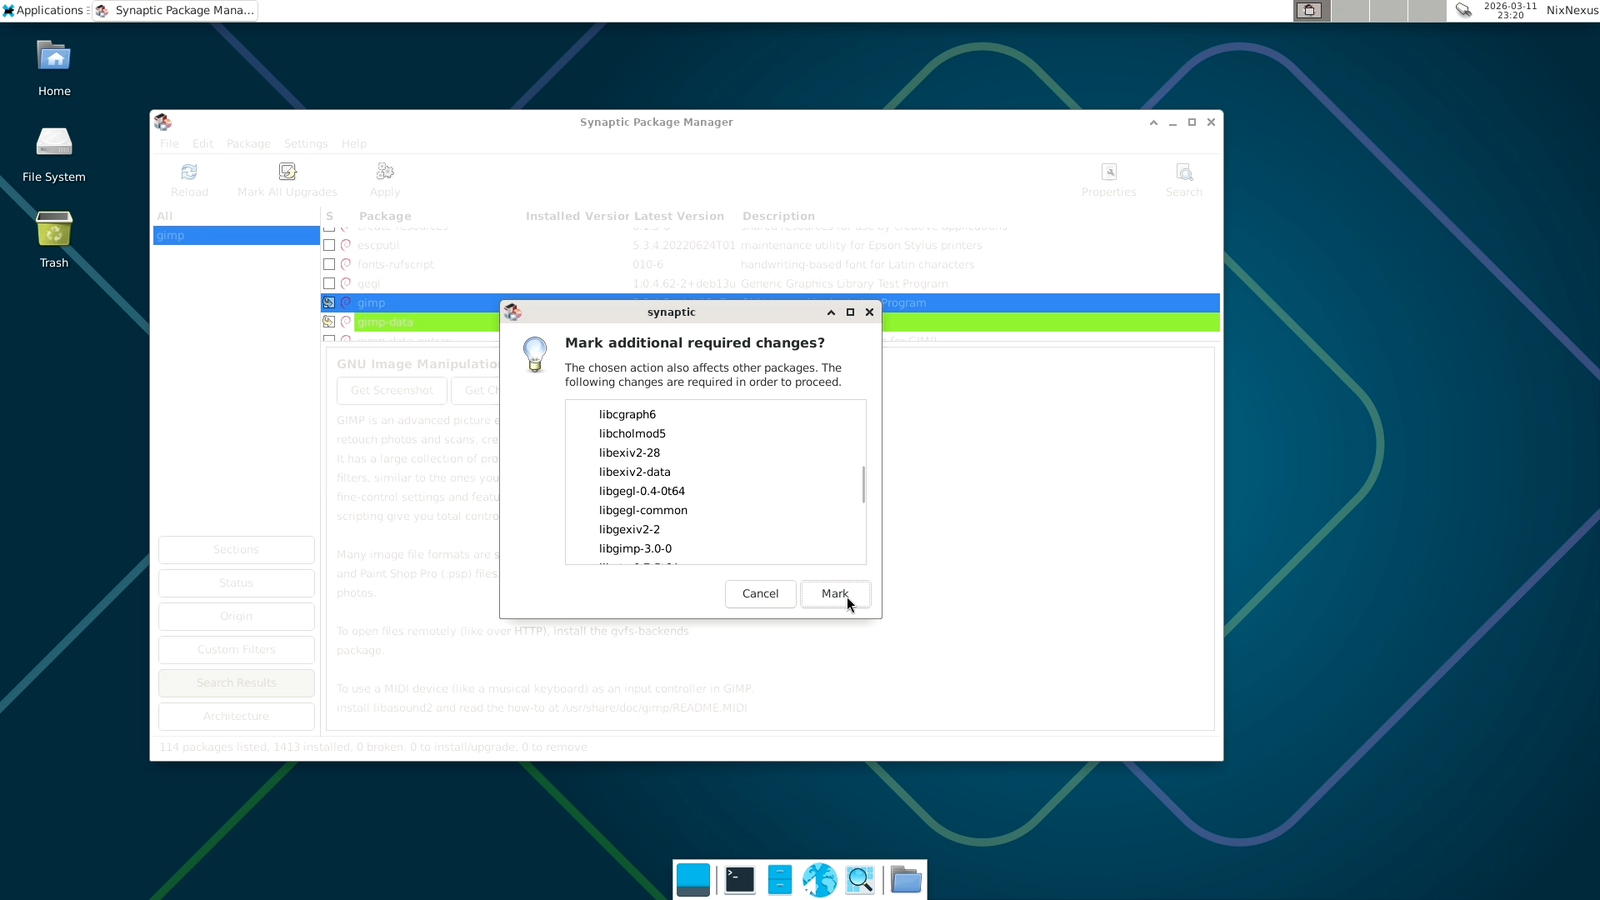1600x900 pixels.
Task: Open the file manager folder icon in dock
Action: pos(905,879)
